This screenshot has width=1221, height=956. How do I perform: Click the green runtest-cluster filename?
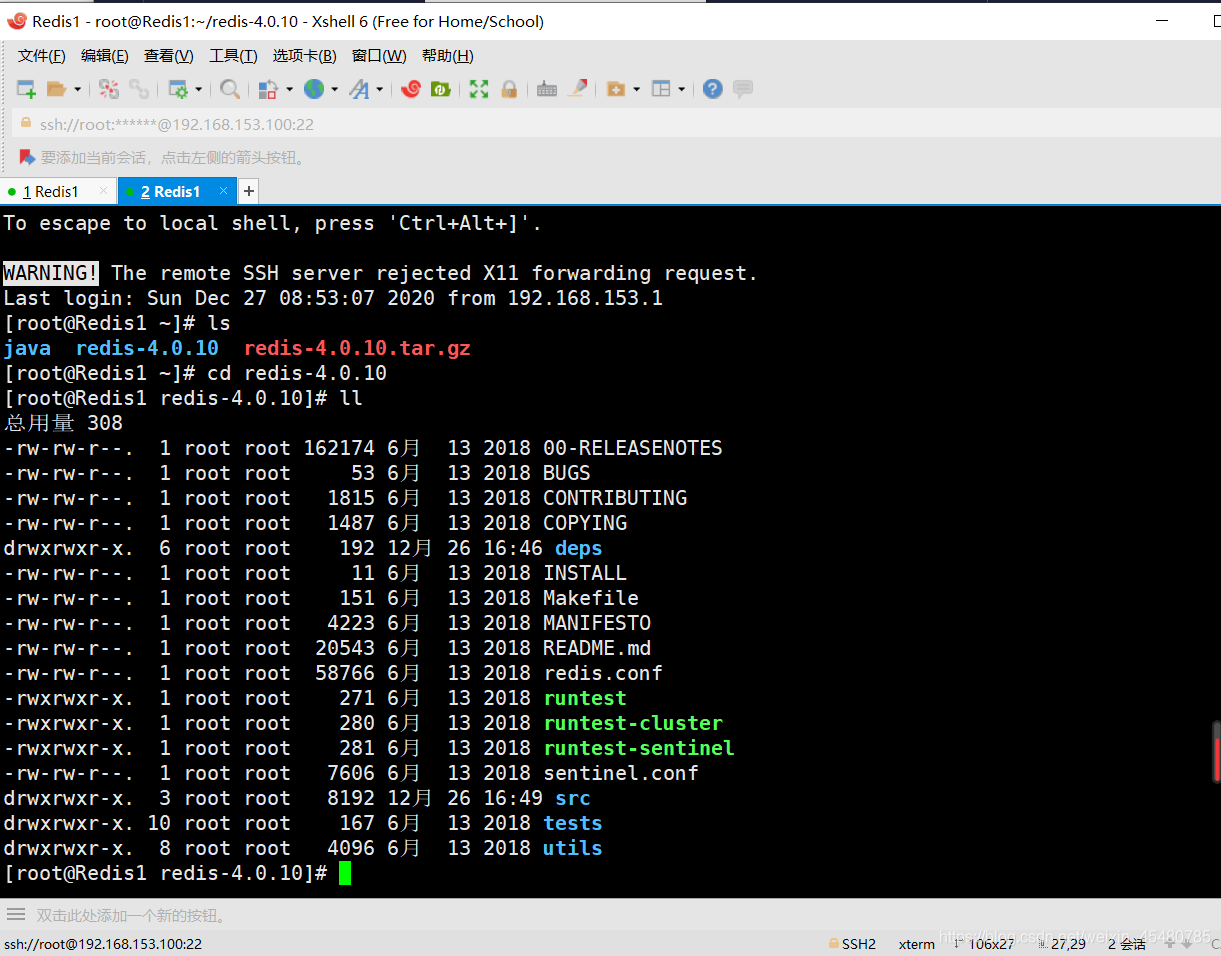[633, 723]
